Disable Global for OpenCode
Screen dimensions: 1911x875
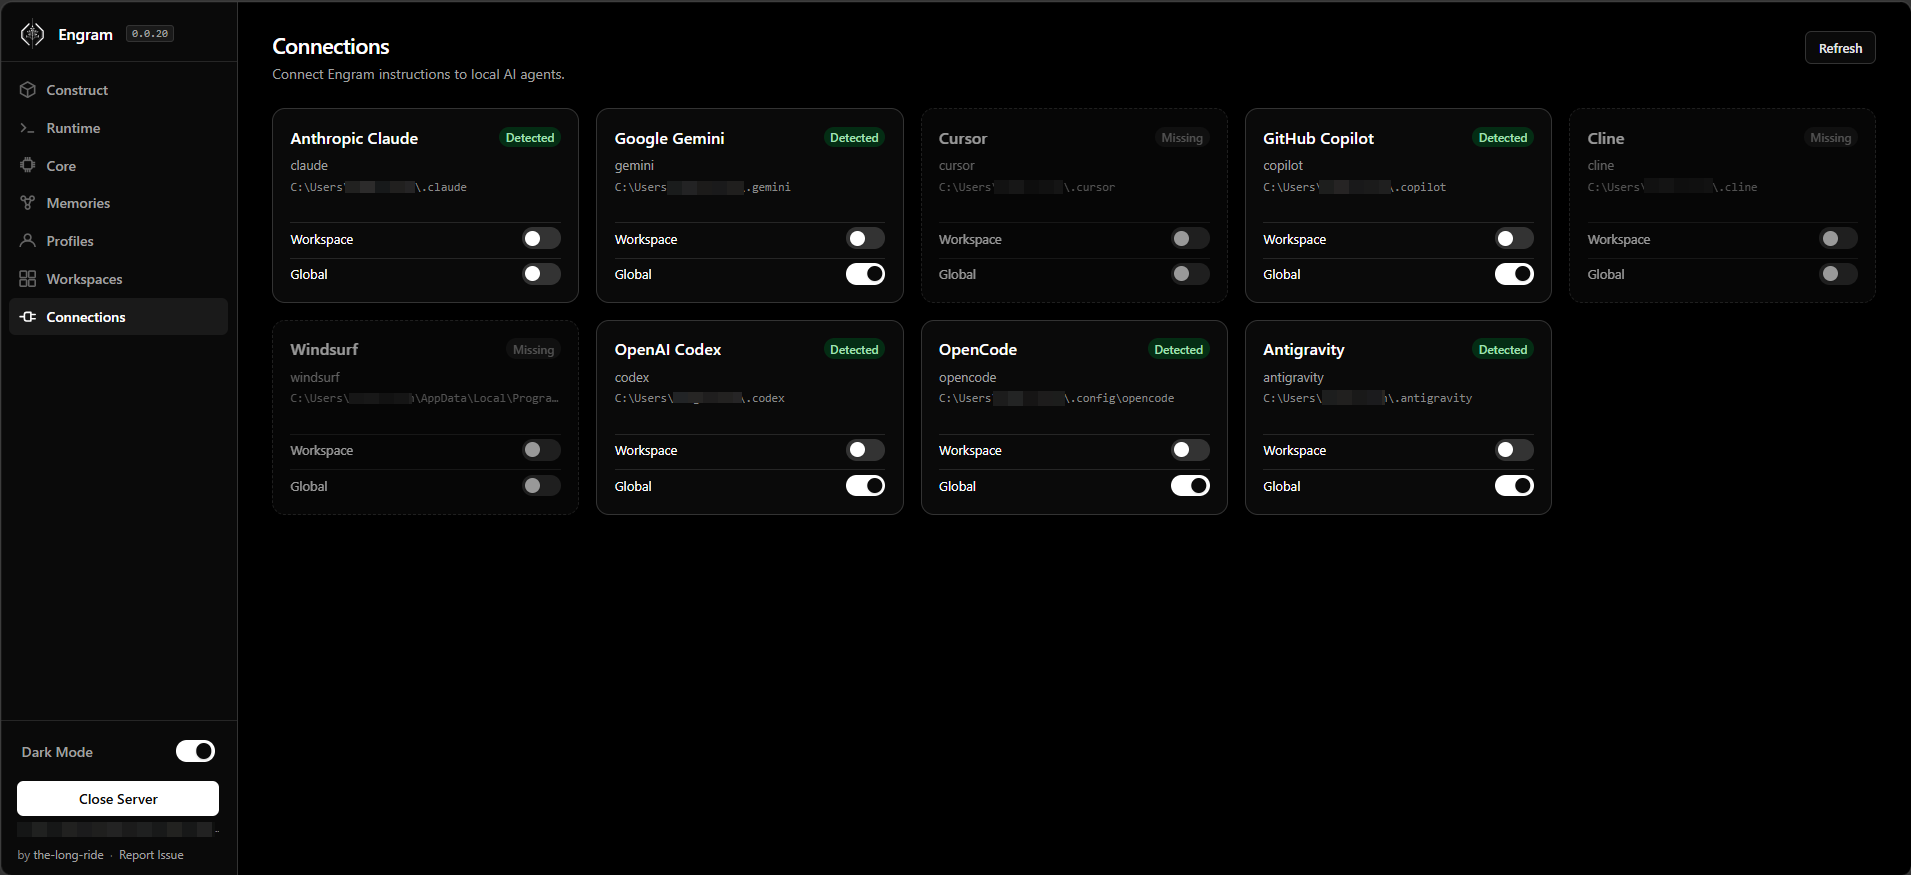pyautogui.click(x=1190, y=486)
